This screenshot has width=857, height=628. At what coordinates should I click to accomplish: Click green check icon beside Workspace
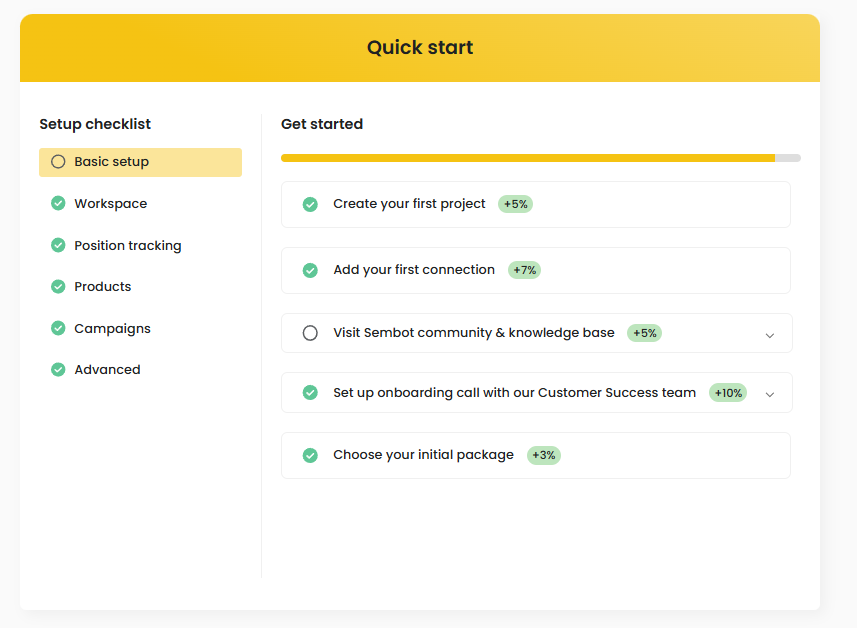[x=58, y=203]
